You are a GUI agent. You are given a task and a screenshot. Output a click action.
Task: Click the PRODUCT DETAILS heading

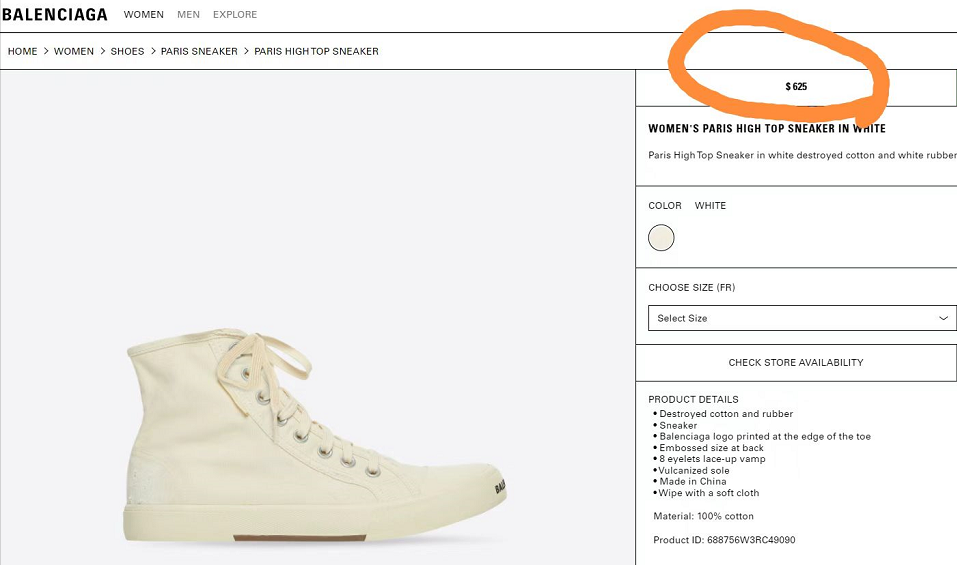pos(693,399)
